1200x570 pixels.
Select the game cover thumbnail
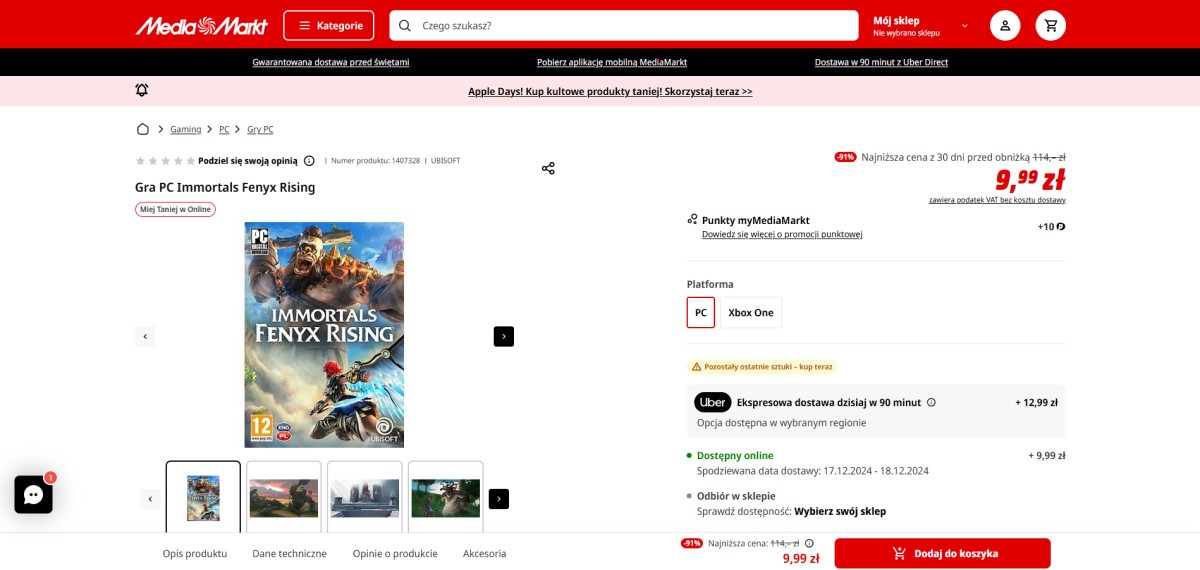pos(203,497)
